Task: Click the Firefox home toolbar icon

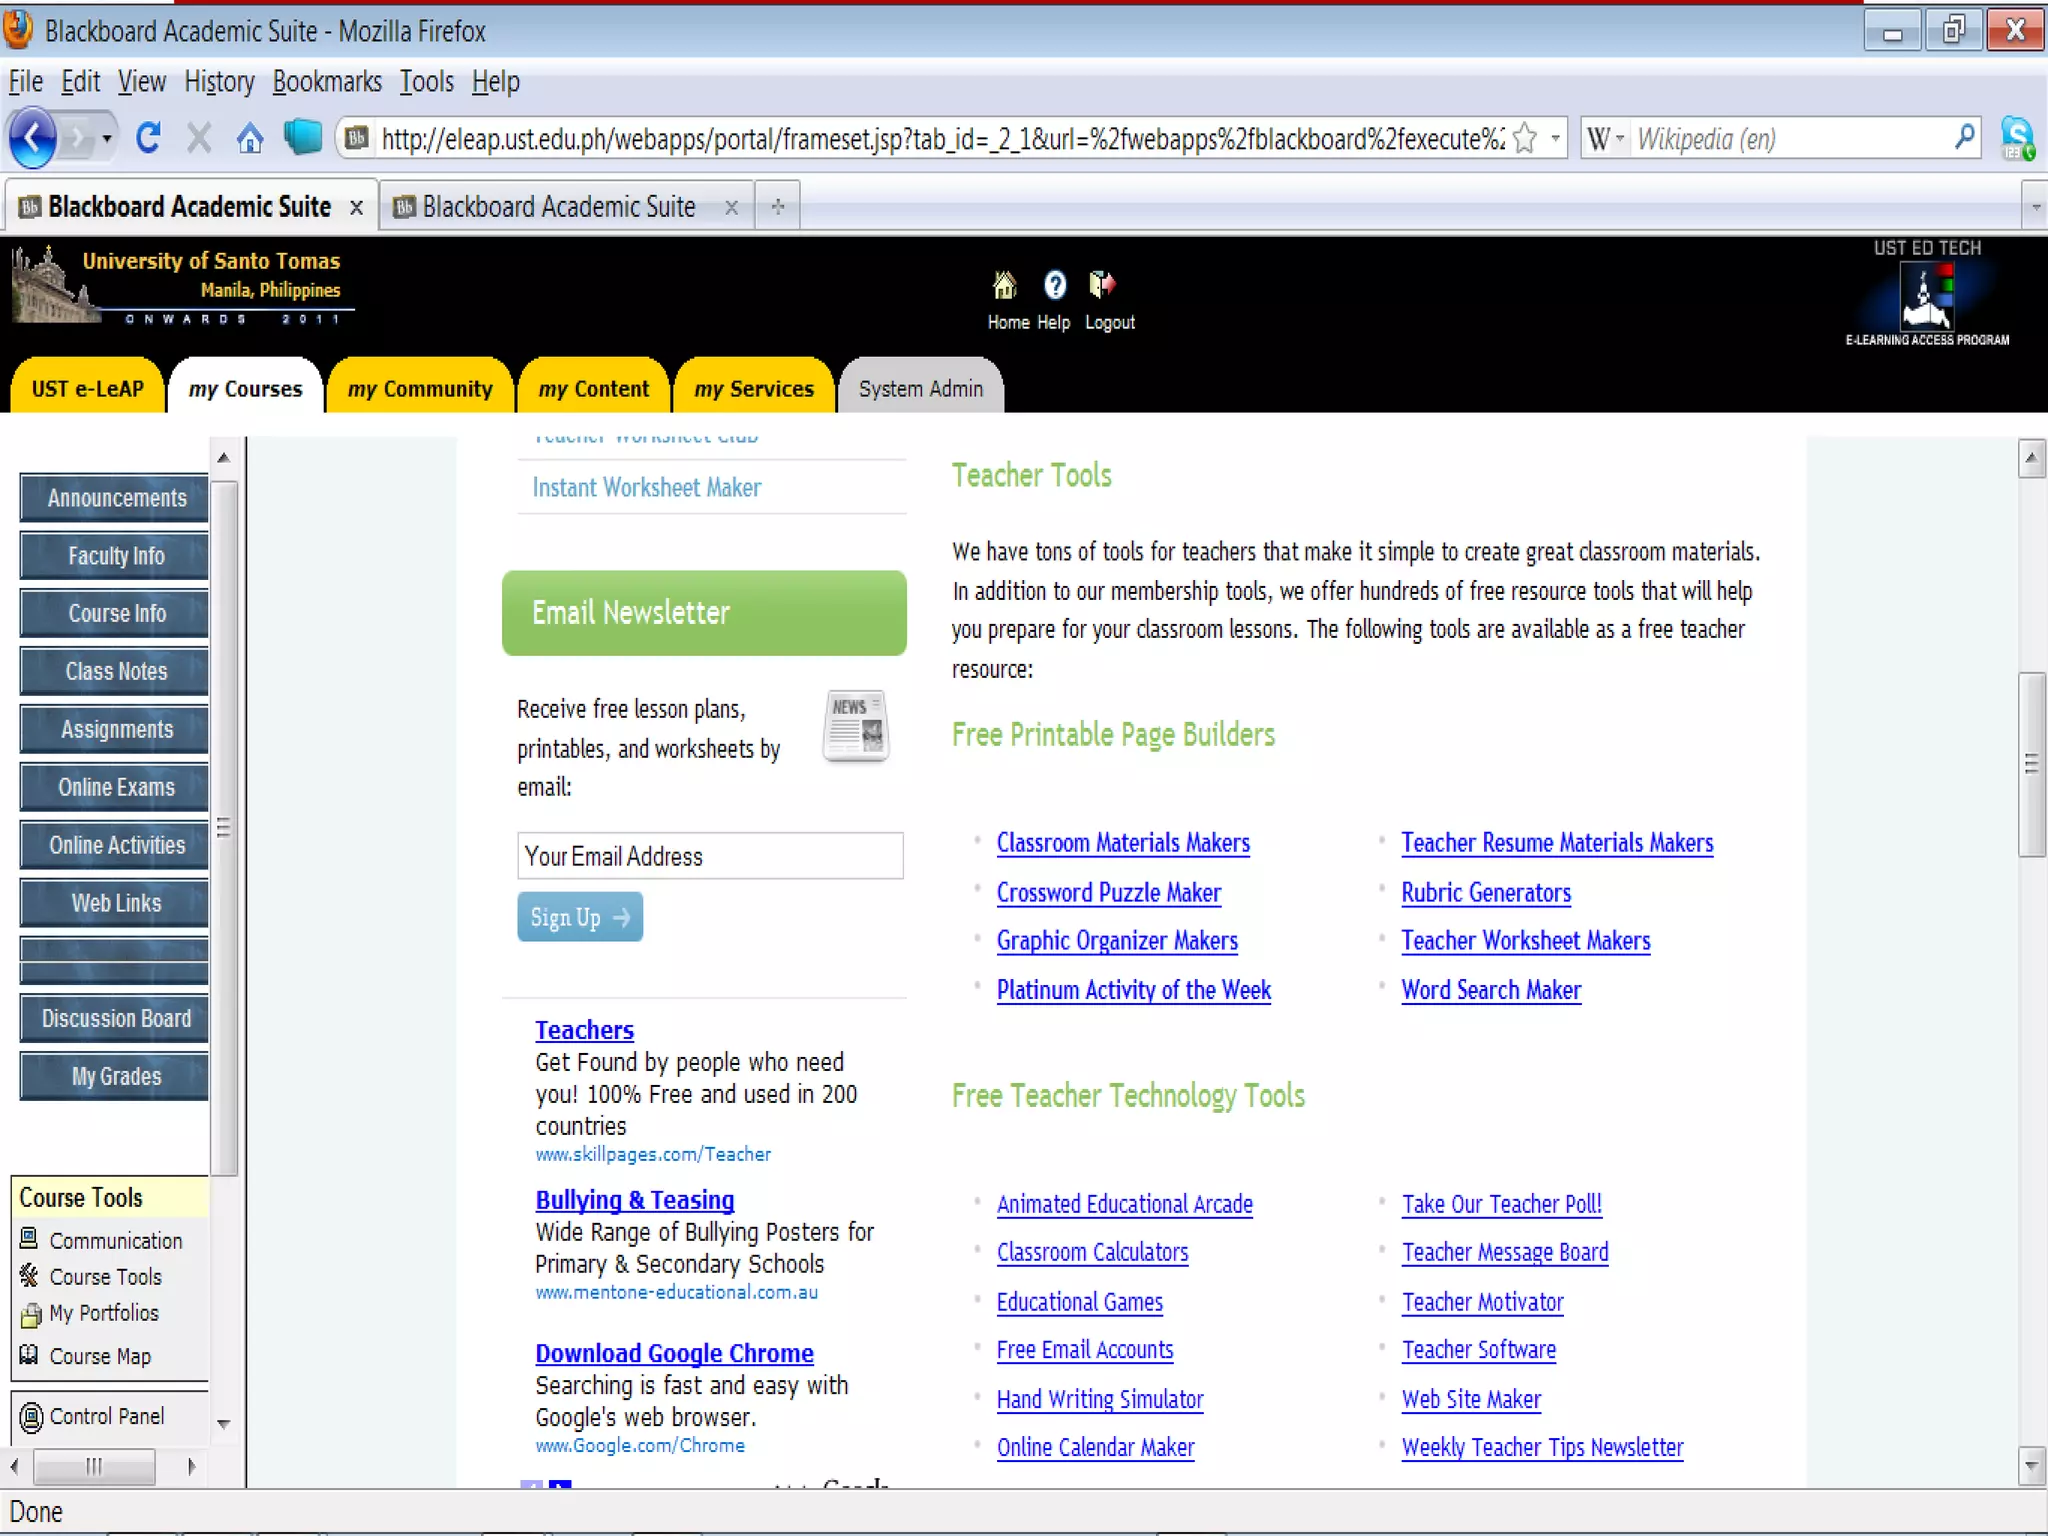Action: (250, 138)
